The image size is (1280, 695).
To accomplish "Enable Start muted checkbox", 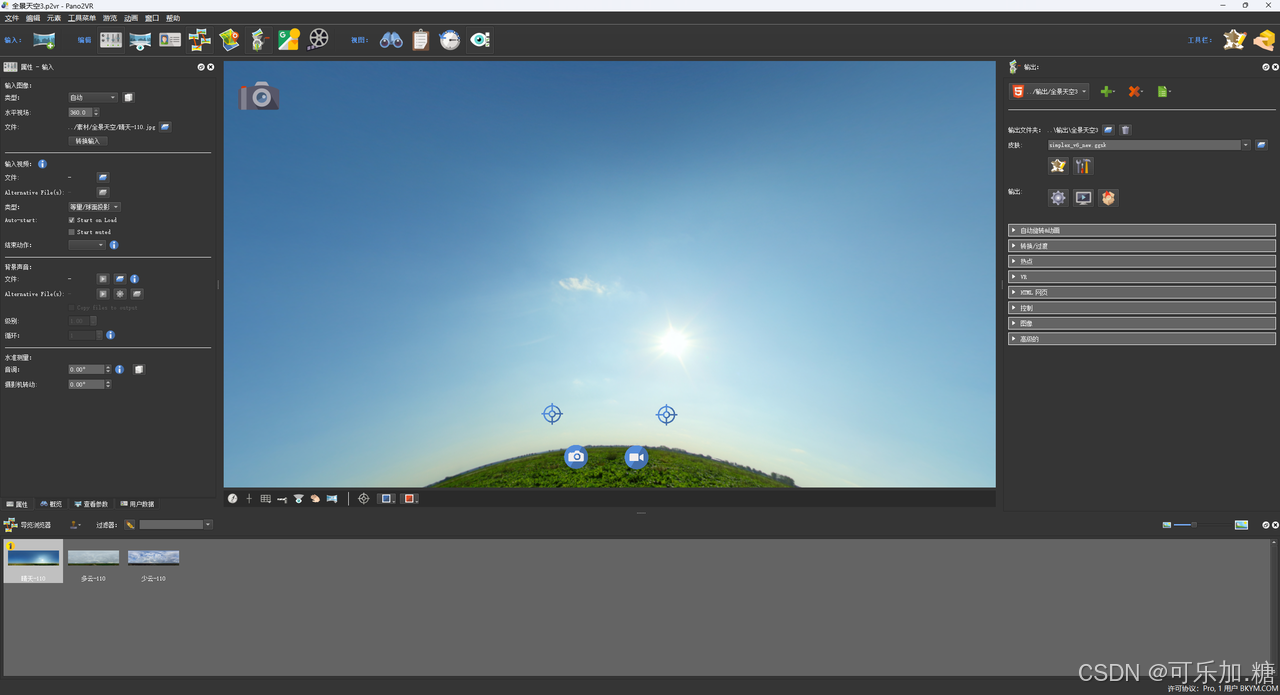I will pyautogui.click(x=72, y=232).
